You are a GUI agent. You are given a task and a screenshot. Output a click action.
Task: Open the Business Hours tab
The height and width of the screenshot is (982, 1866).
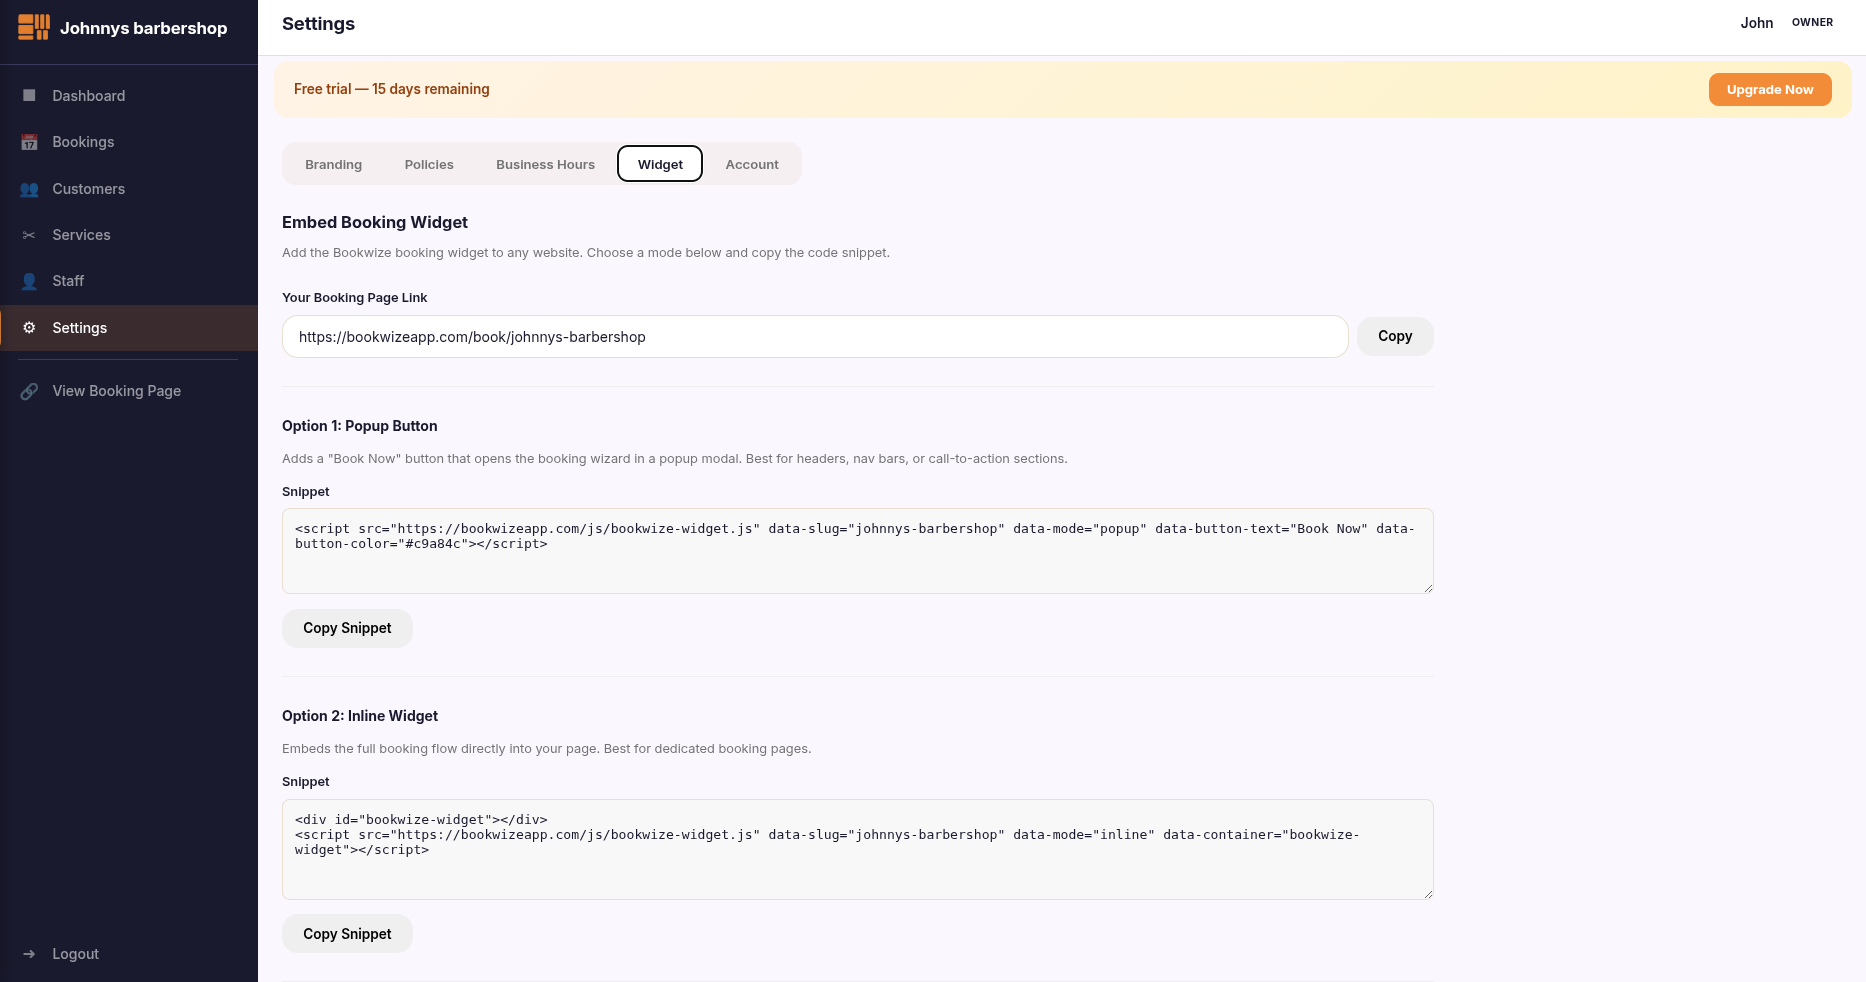(545, 164)
